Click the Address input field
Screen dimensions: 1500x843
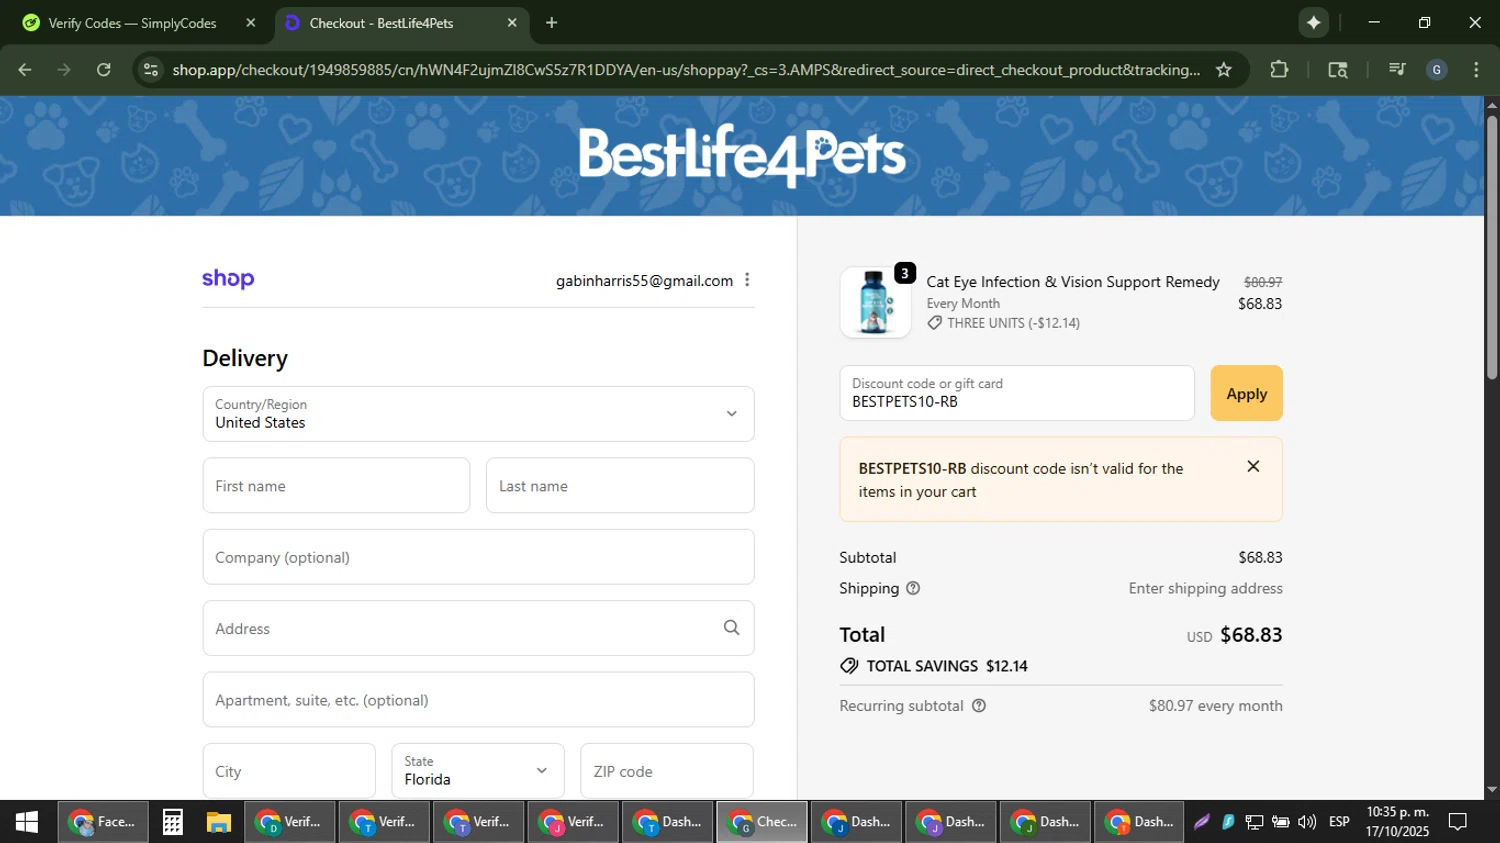click(x=478, y=628)
